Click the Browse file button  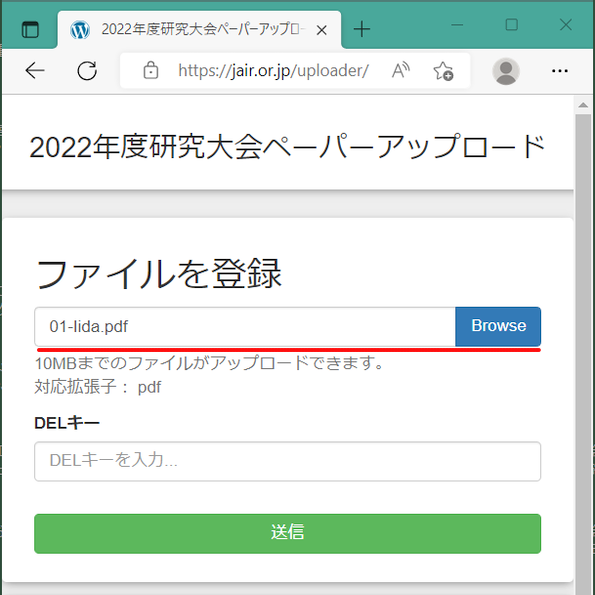tap(498, 326)
